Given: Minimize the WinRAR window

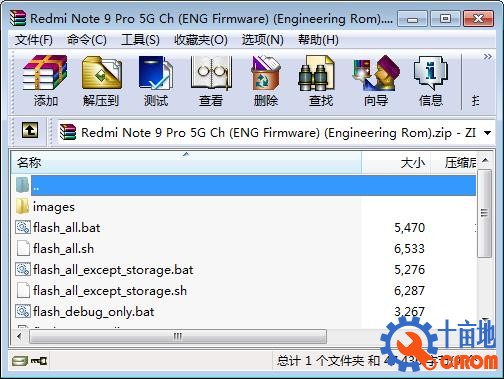Looking at the screenshot, I should 412,19.
